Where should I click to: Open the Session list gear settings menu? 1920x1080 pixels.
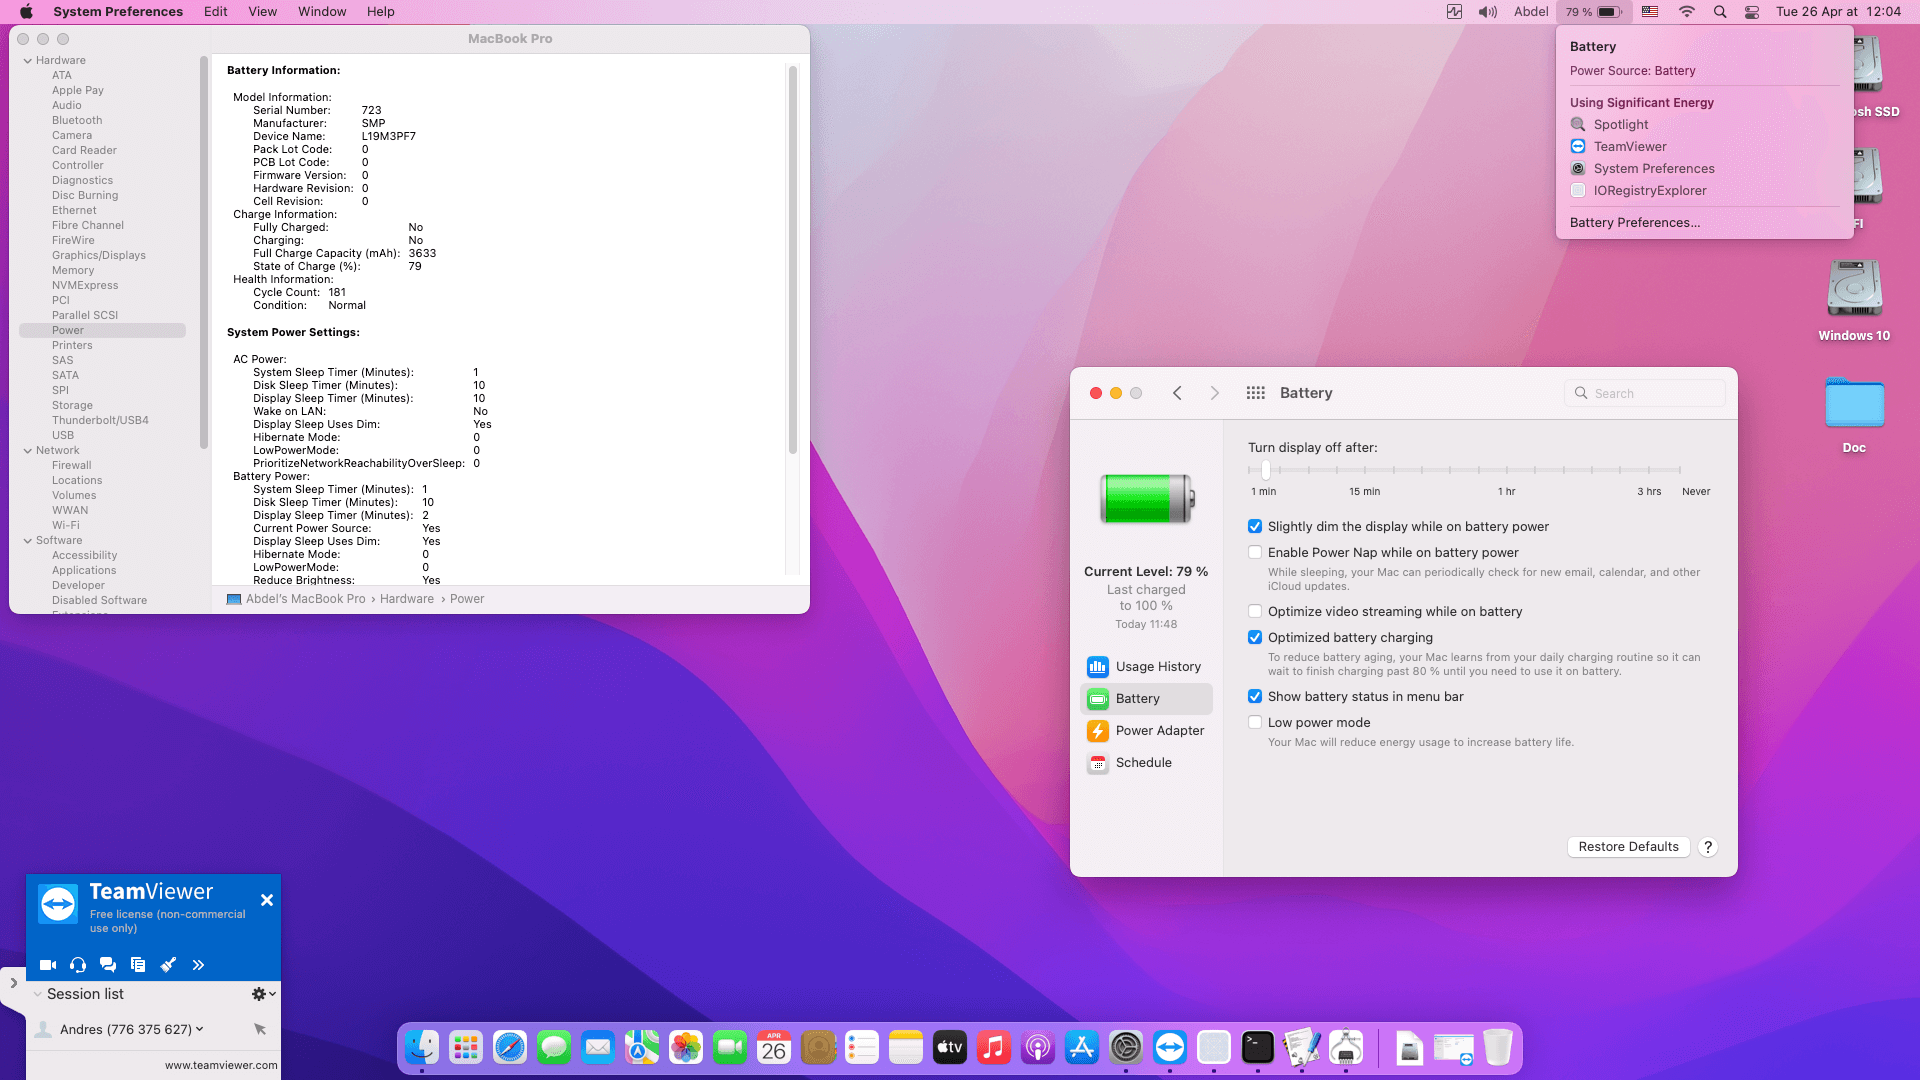(263, 994)
